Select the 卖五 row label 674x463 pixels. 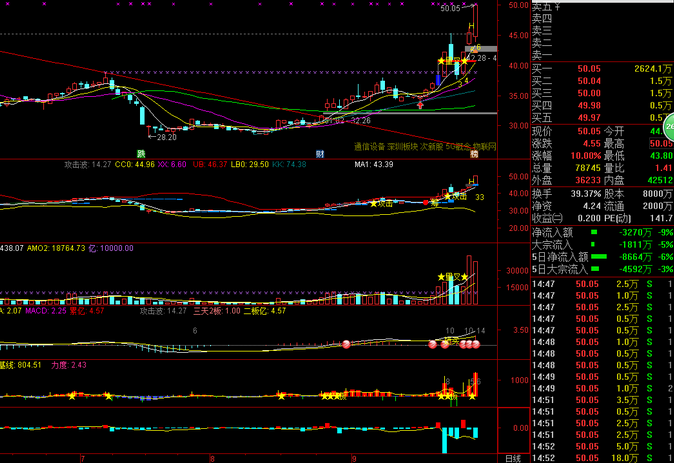[542, 6]
